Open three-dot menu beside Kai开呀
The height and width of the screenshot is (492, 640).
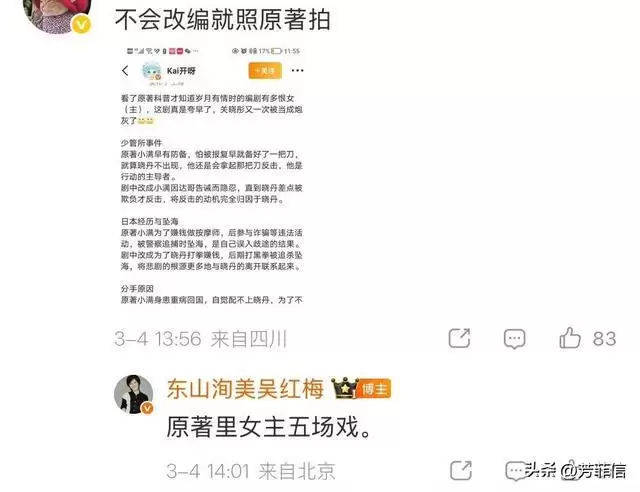pyautogui.click(x=298, y=71)
